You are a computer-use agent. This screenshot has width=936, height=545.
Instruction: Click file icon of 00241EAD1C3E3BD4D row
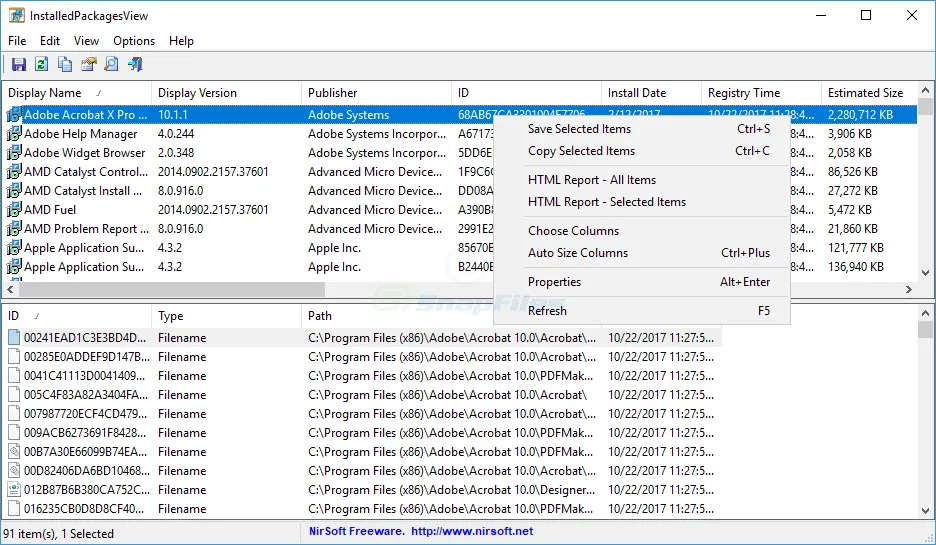tap(14, 338)
